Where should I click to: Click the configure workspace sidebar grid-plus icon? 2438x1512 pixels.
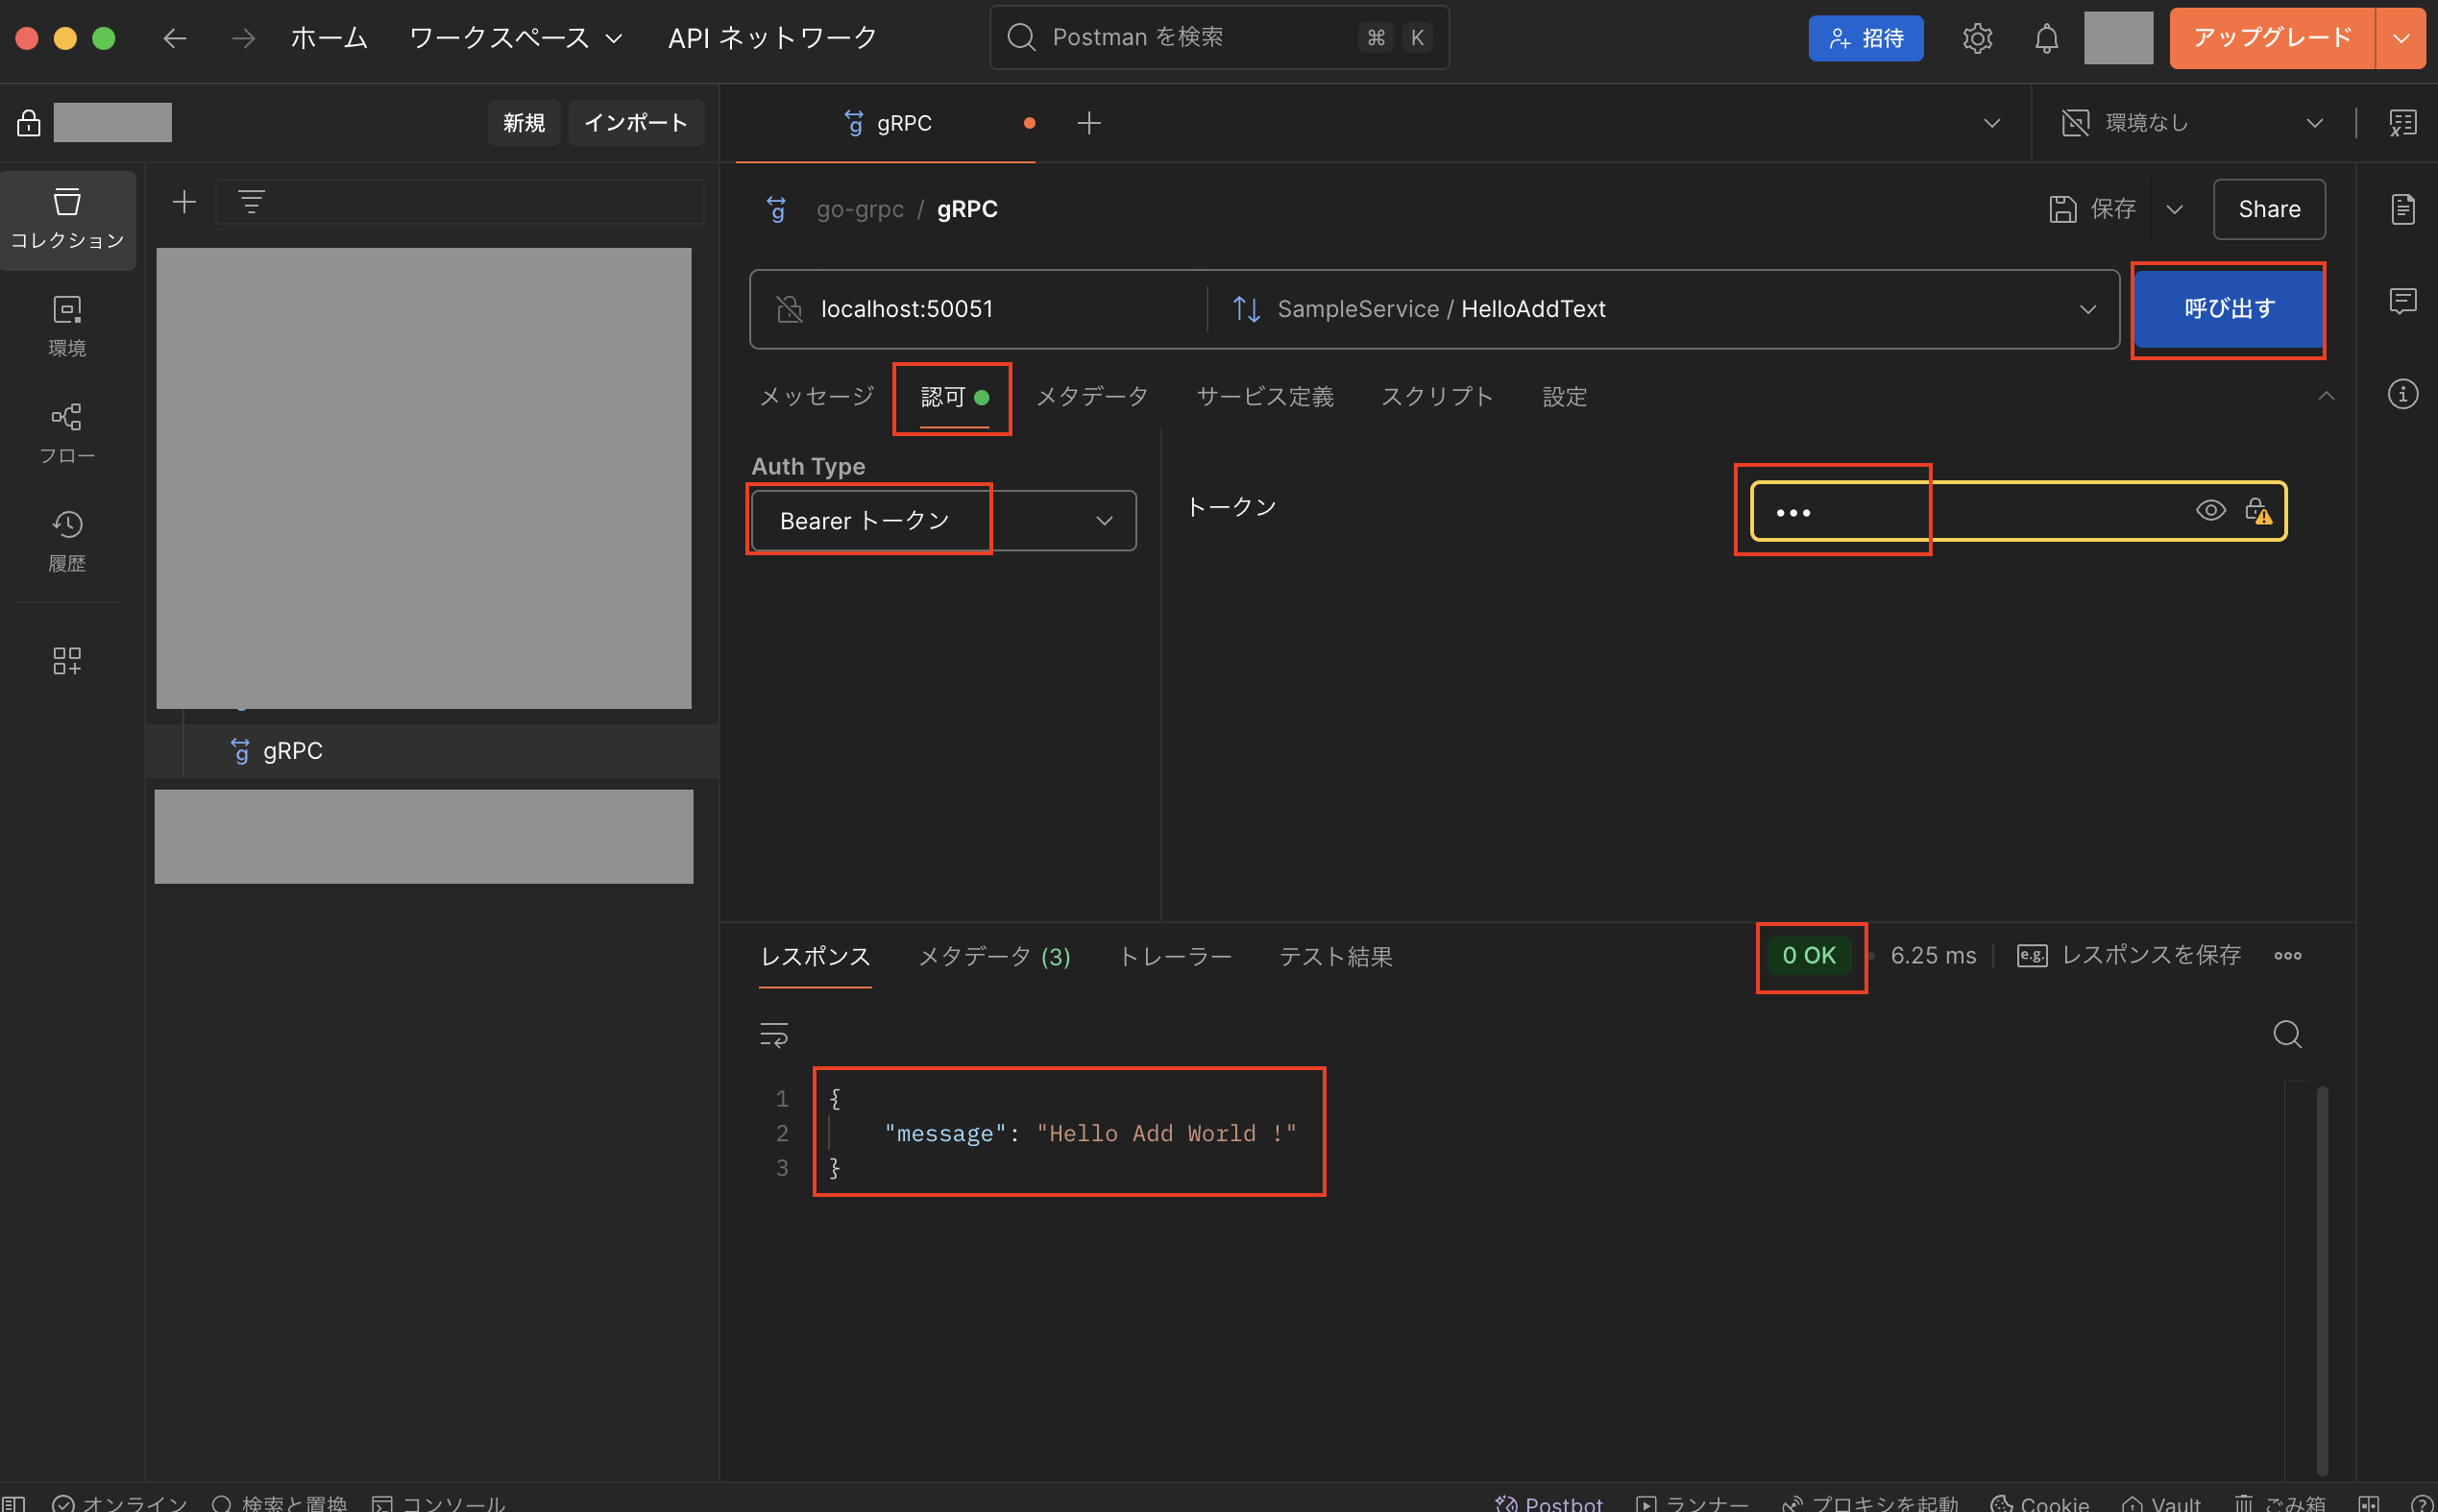[x=67, y=660]
